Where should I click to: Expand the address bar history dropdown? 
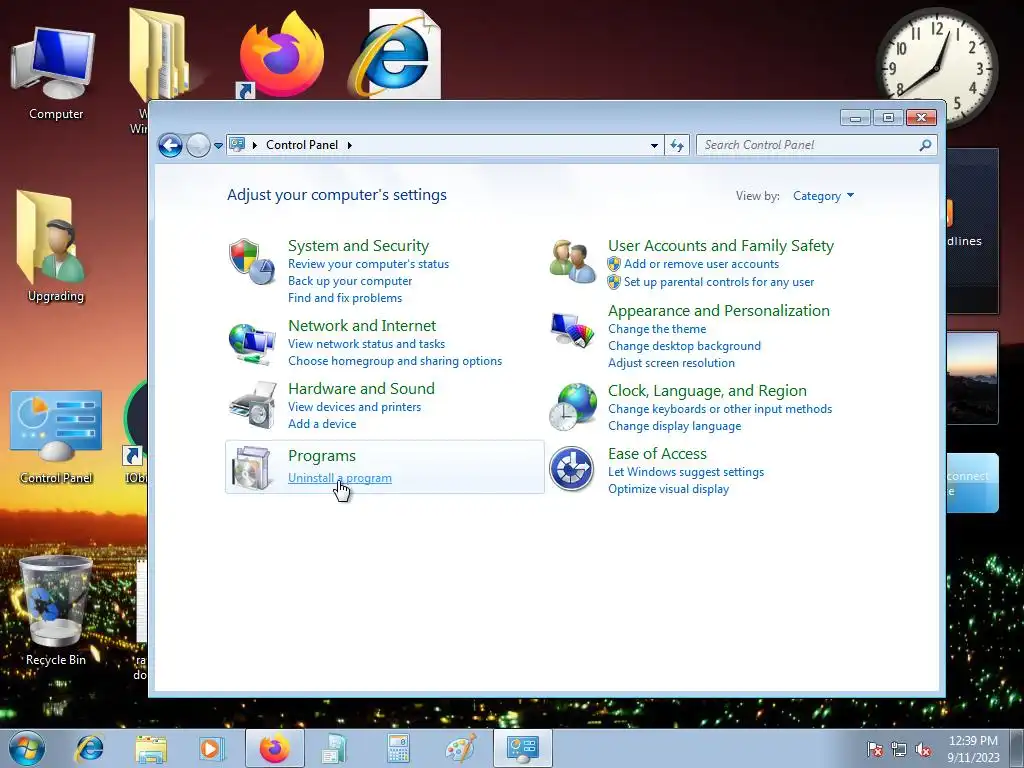(654, 146)
